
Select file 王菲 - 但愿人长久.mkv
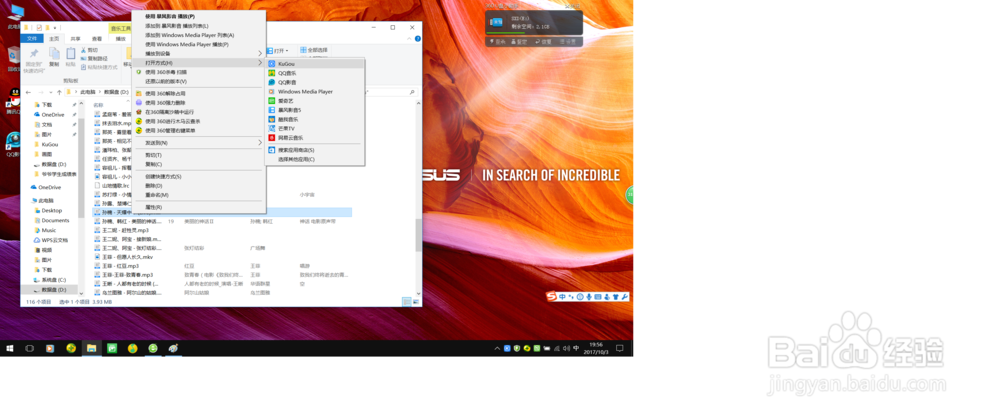128,257
